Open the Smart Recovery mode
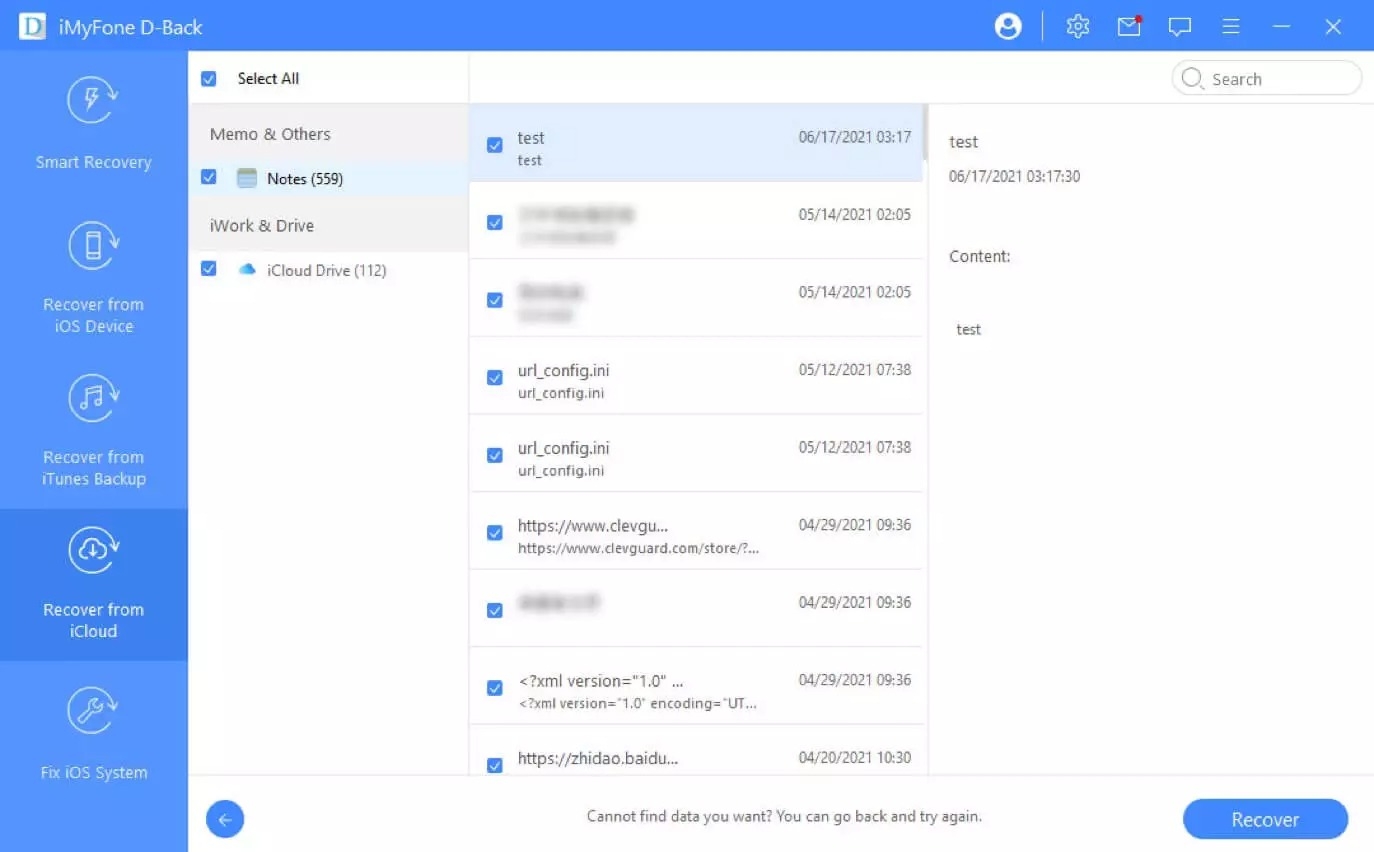The image size is (1374, 852). coord(93,125)
